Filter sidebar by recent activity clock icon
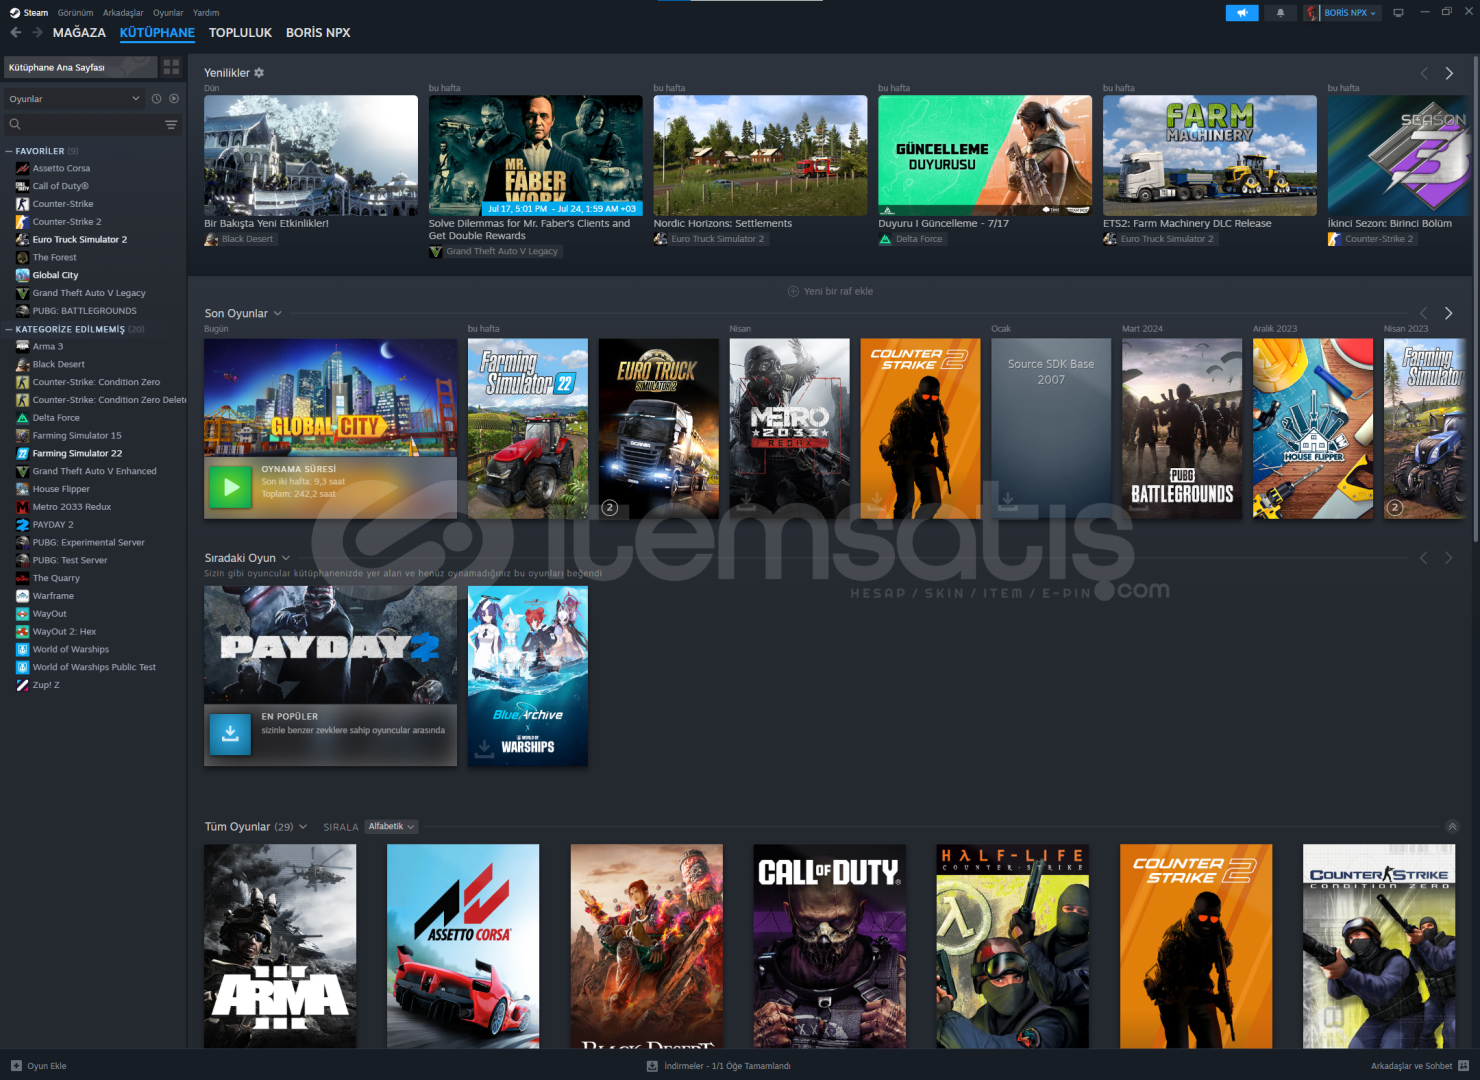Screen dimensions: 1480x1080 156,99
